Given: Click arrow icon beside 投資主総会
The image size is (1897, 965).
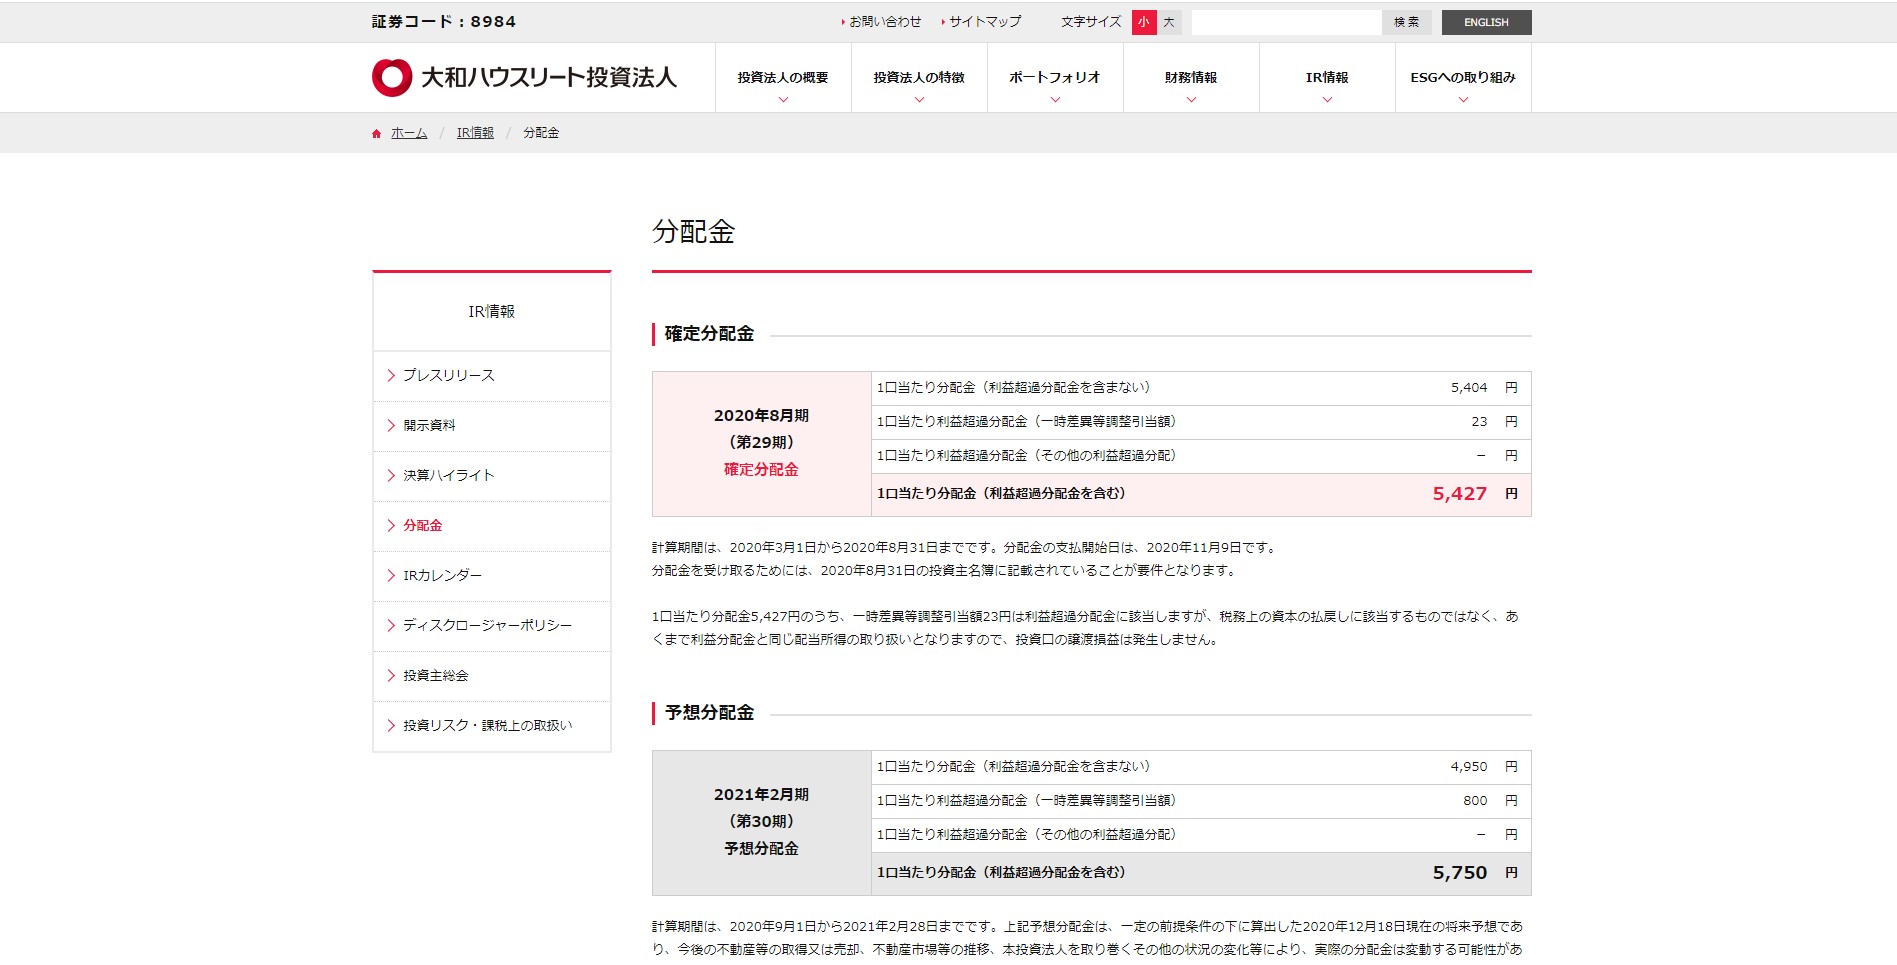Looking at the screenshot, I should click(x=391, y=676).
